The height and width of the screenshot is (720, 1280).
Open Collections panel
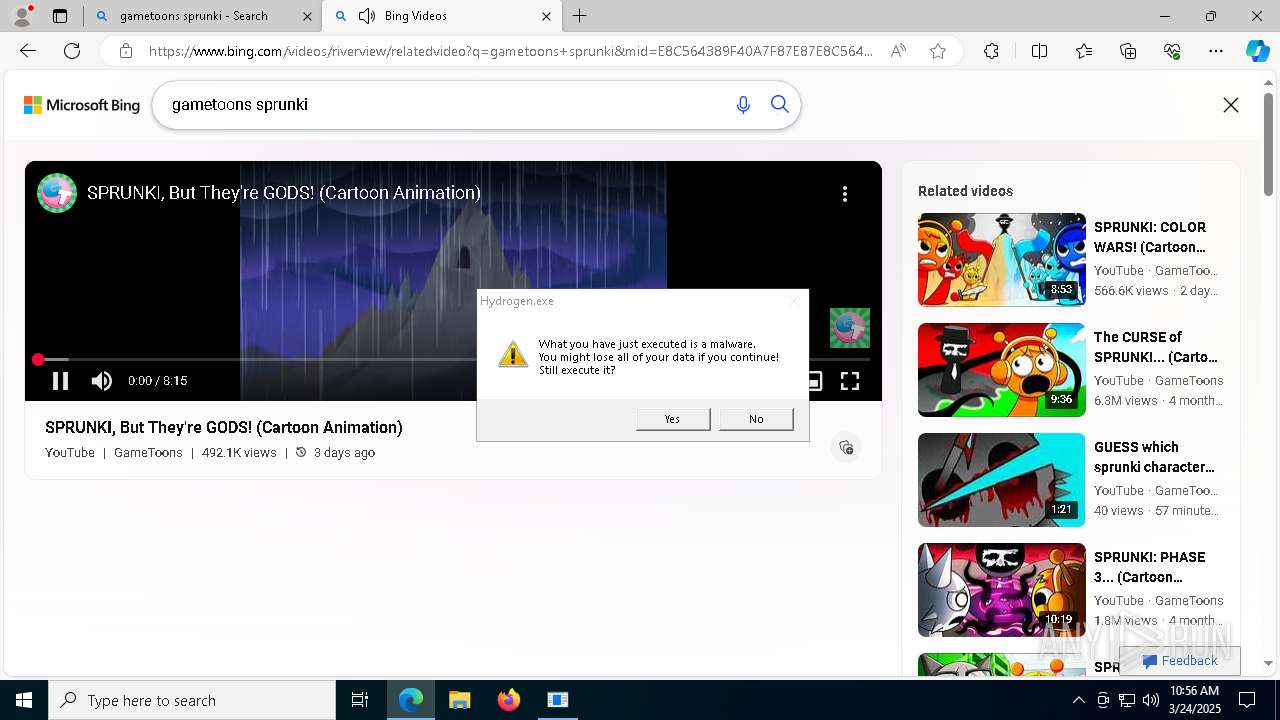(1128, 51)
